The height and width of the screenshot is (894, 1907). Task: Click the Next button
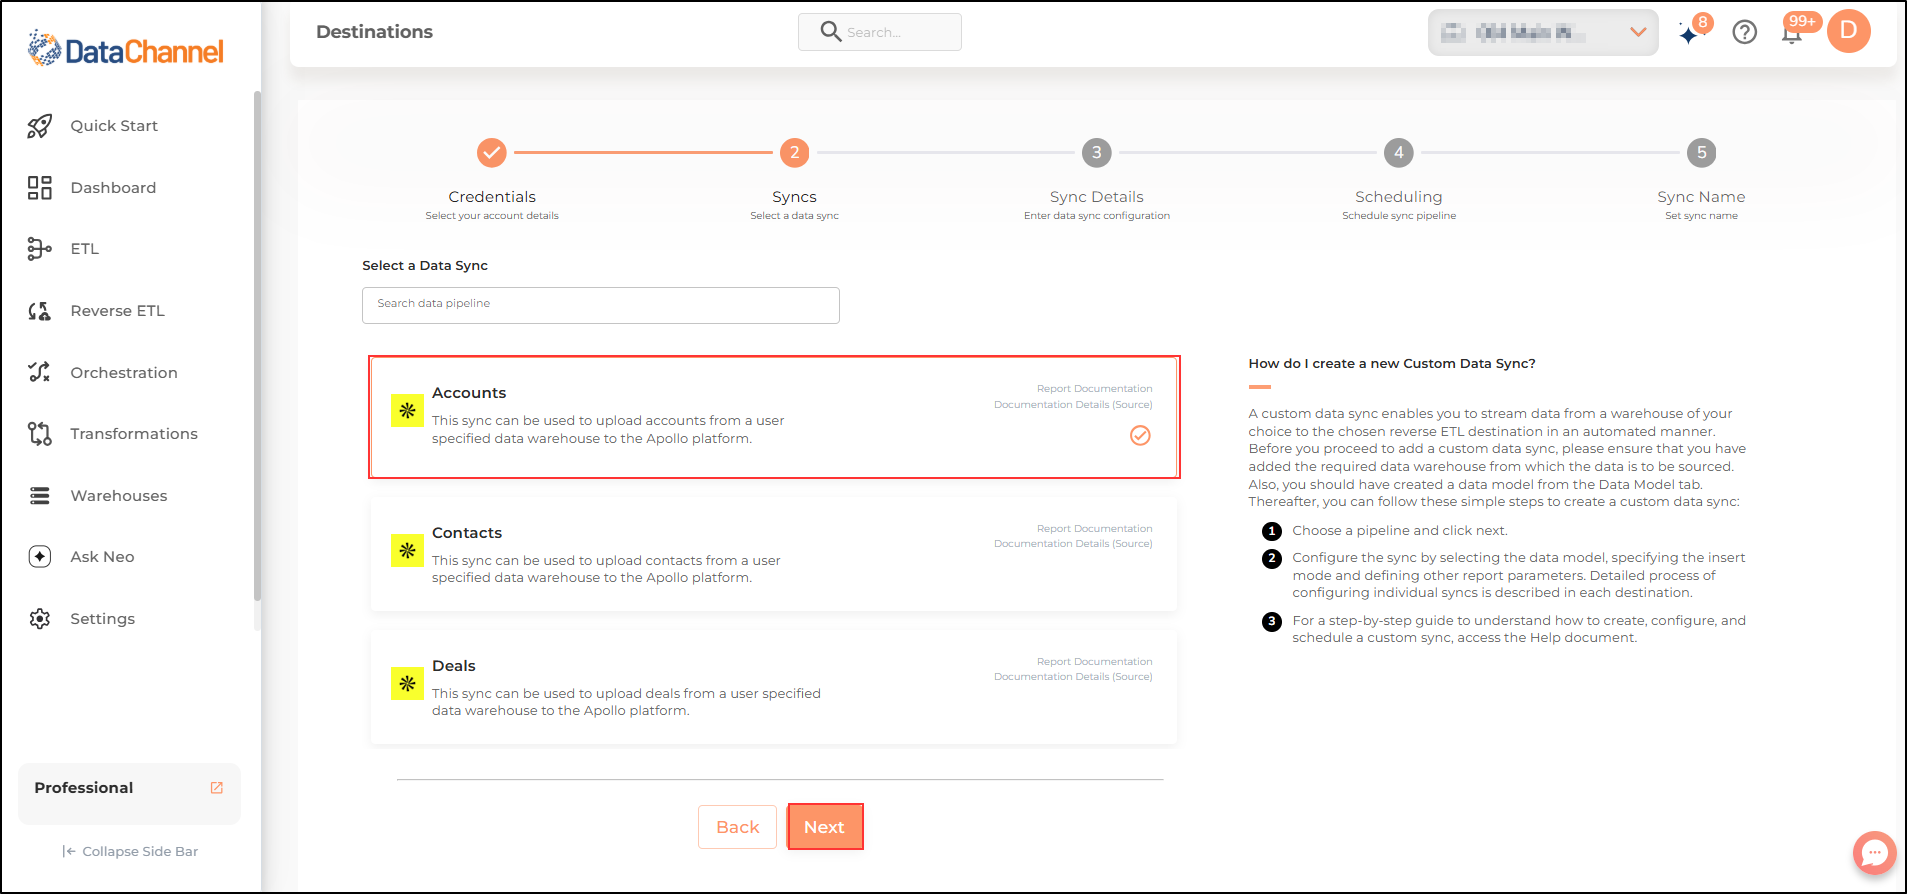tap(824, 827)
